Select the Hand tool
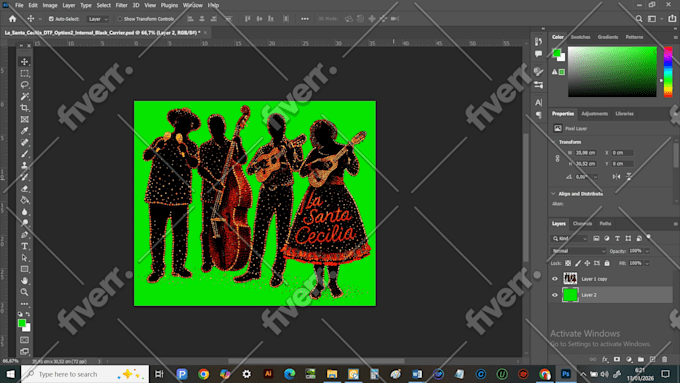The image size is (680, 383). click(24, 281)
